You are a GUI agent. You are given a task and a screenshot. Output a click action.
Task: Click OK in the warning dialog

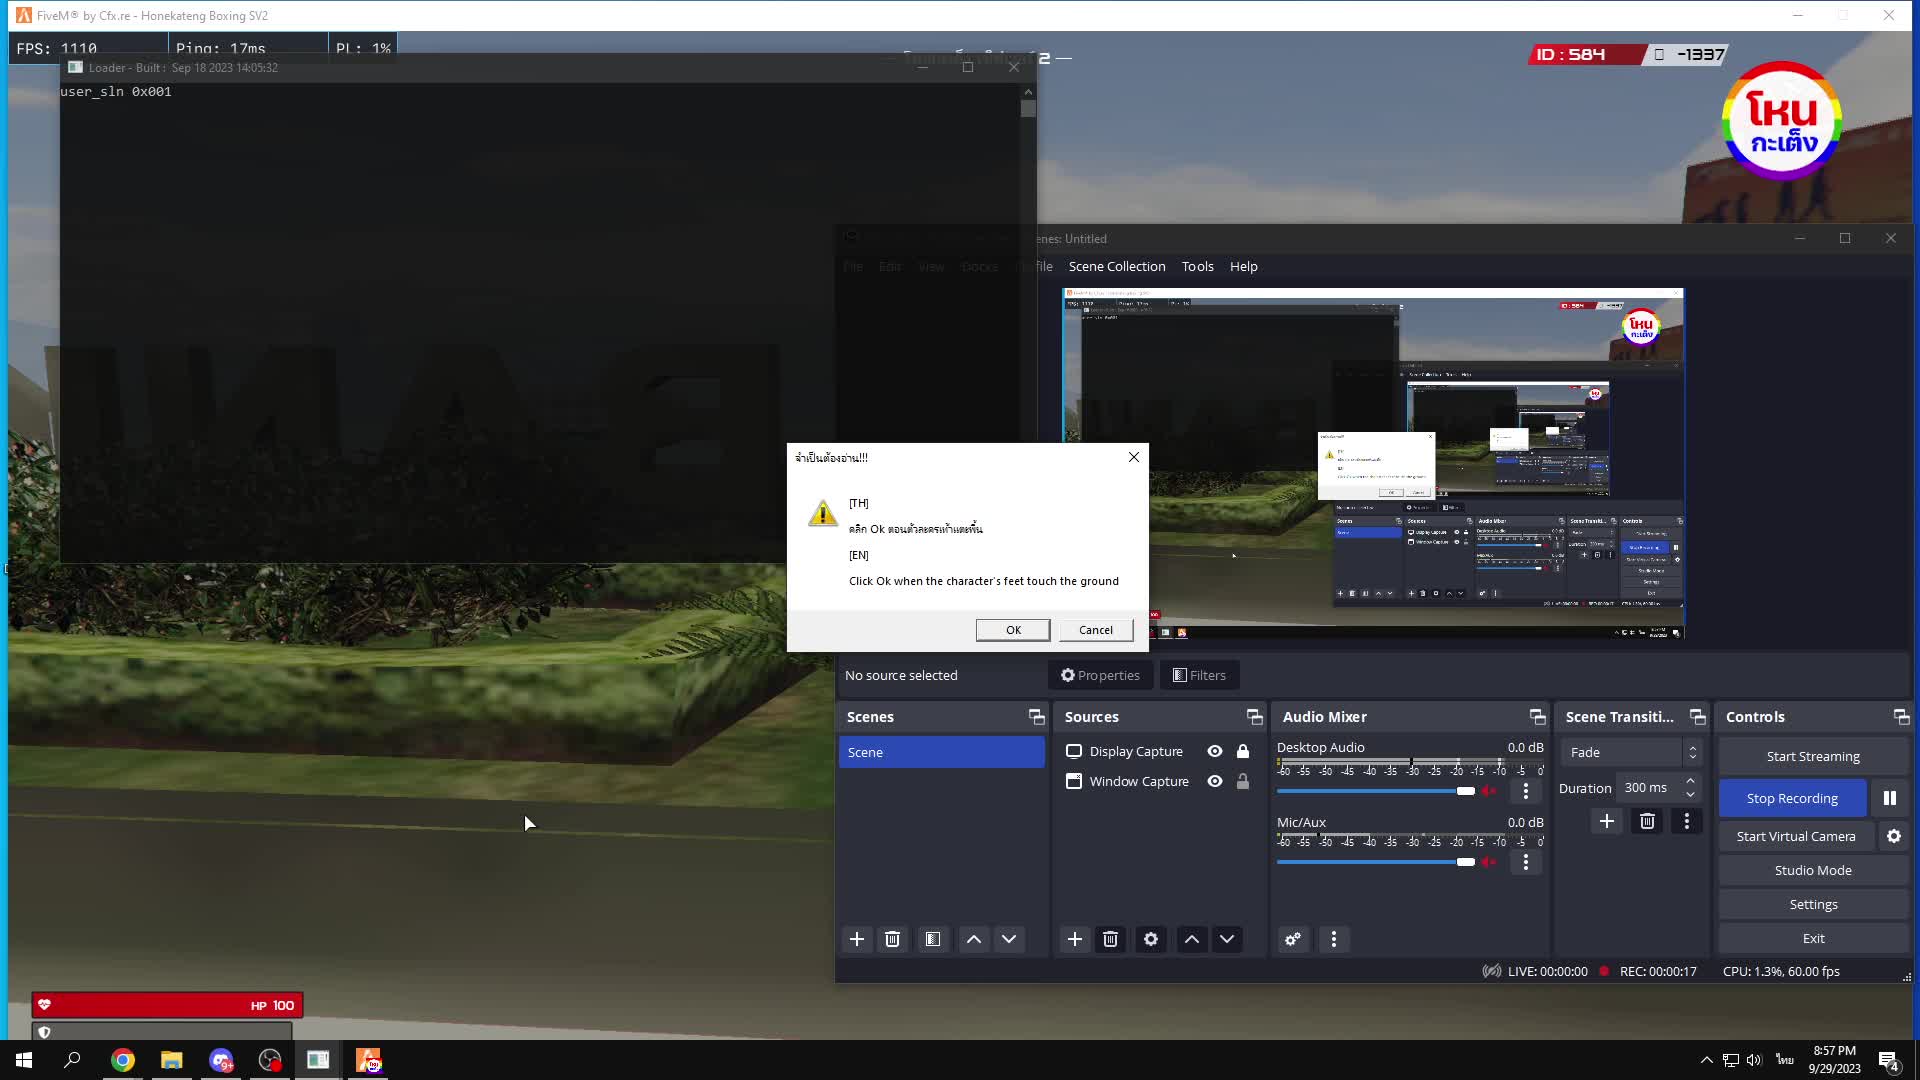pos(1013,630)
